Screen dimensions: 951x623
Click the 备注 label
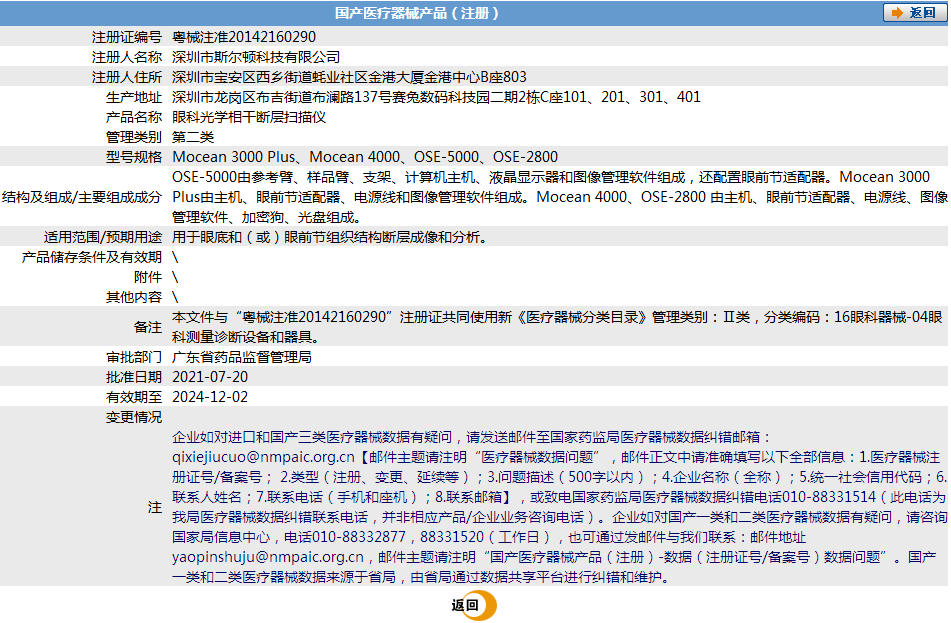click(x=148, y=327)
